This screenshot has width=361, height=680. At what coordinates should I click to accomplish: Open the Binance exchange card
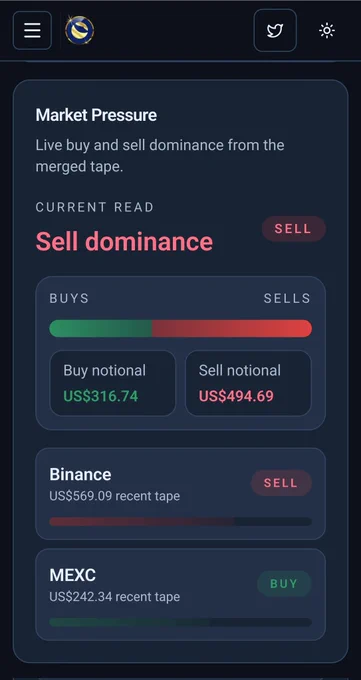pyautogui.click(x=180, y=494)
